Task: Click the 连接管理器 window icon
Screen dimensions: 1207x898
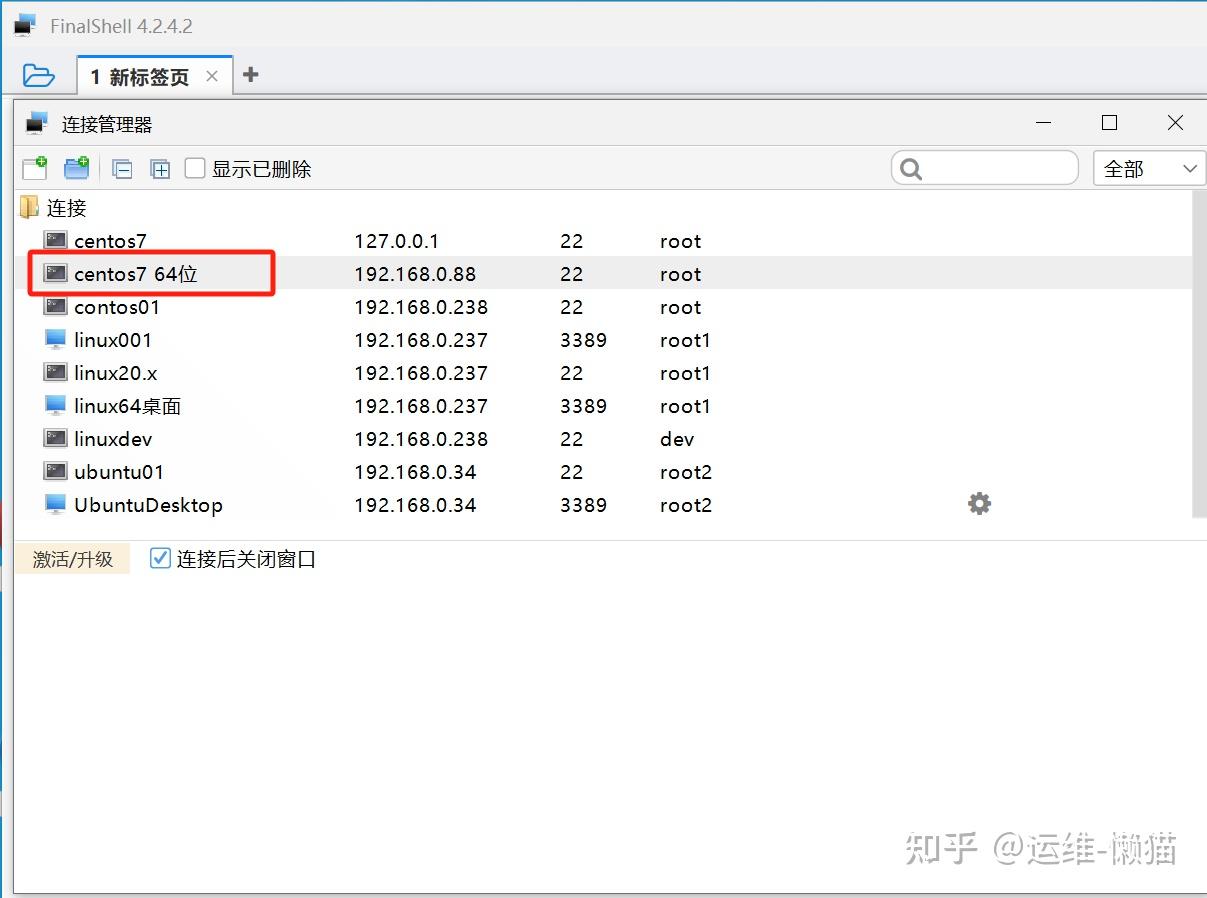Action: click(36, 122)
